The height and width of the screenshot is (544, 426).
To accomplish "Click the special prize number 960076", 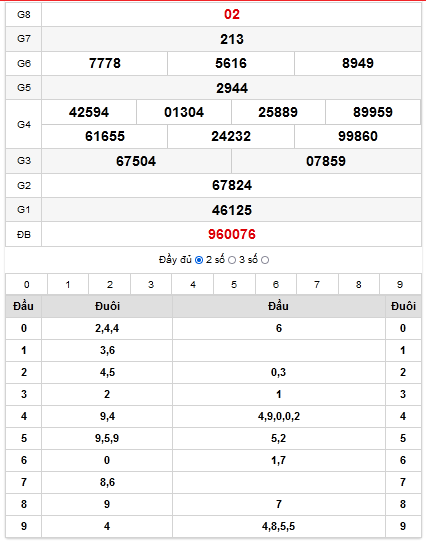I will [232, 234].
